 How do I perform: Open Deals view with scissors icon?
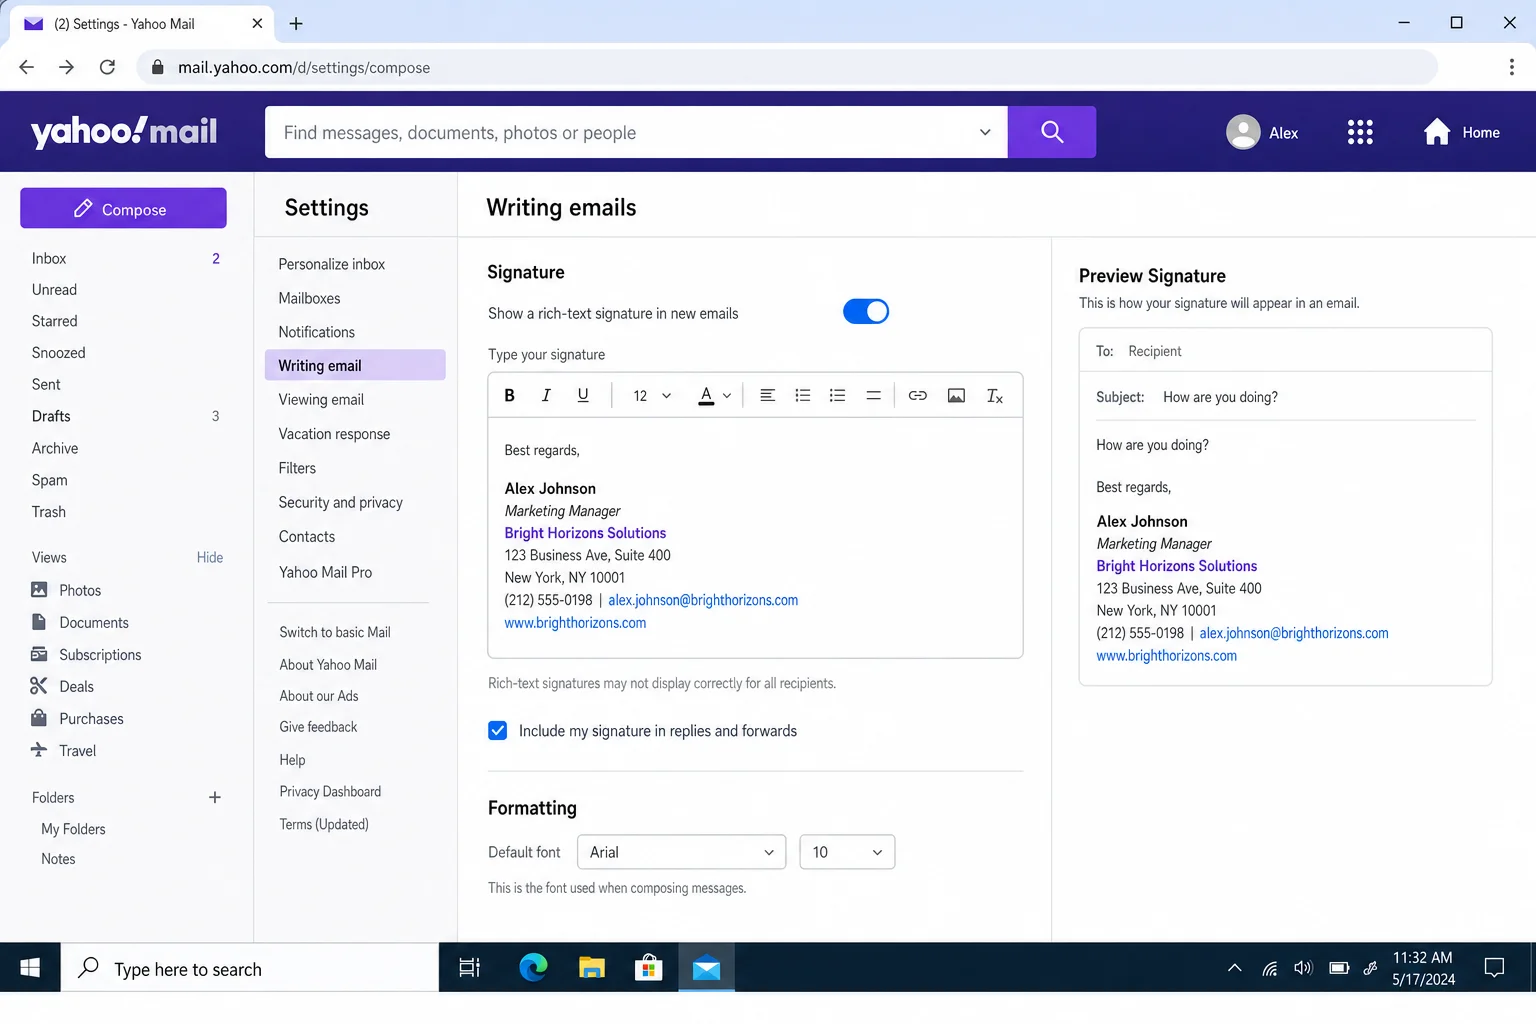tap(62, 686)
